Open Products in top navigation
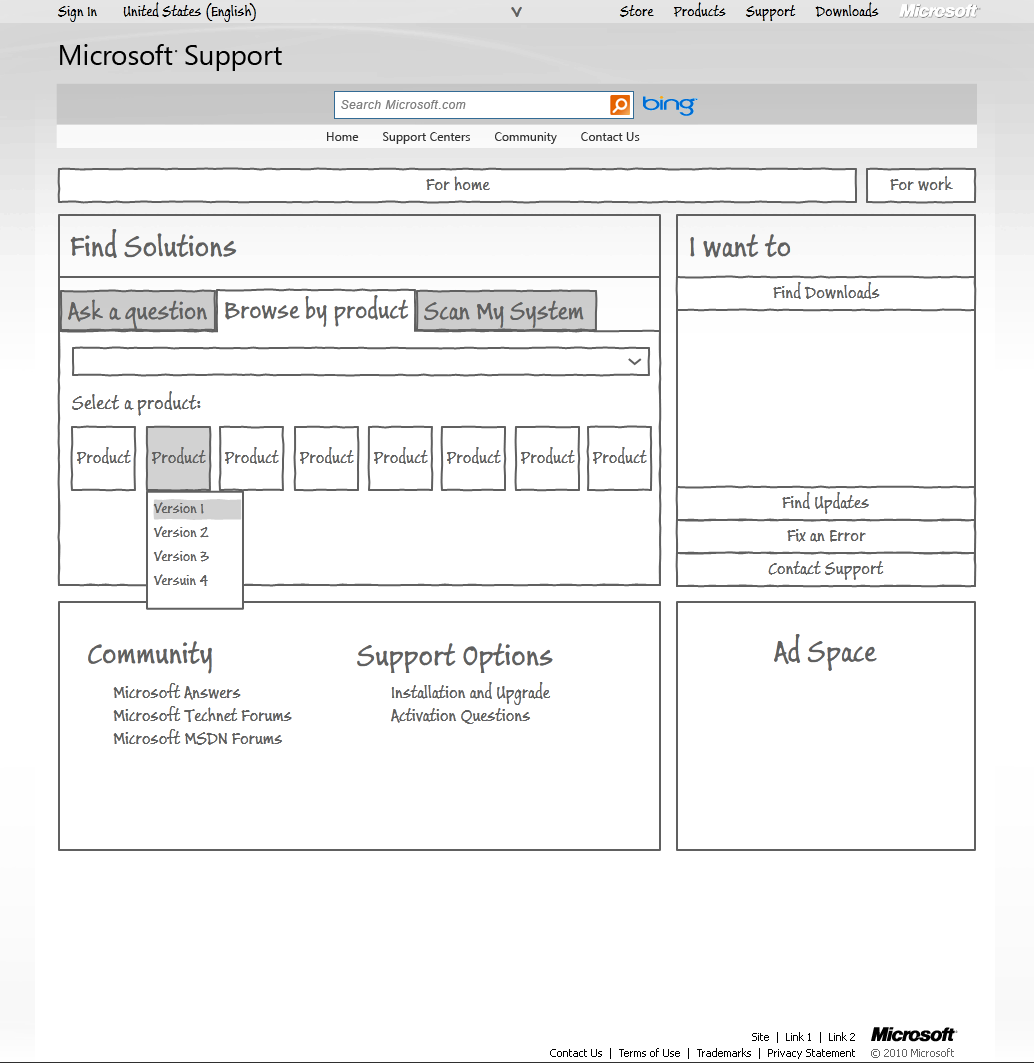The height and width of the screenshot is (1063, 1034). click(x=699, y=12)
